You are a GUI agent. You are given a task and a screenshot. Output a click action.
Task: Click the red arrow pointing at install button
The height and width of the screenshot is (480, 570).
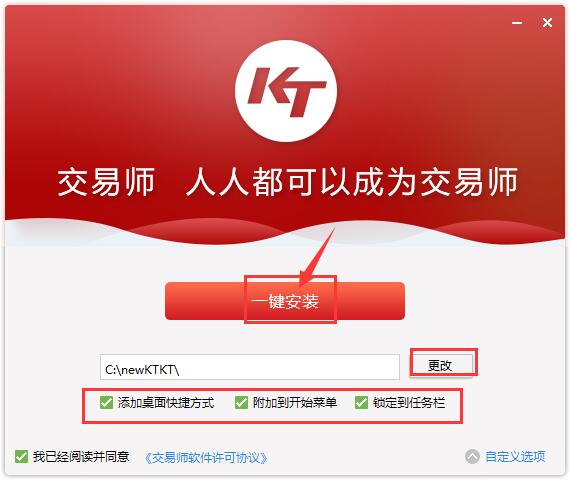[x=317, y=257]
